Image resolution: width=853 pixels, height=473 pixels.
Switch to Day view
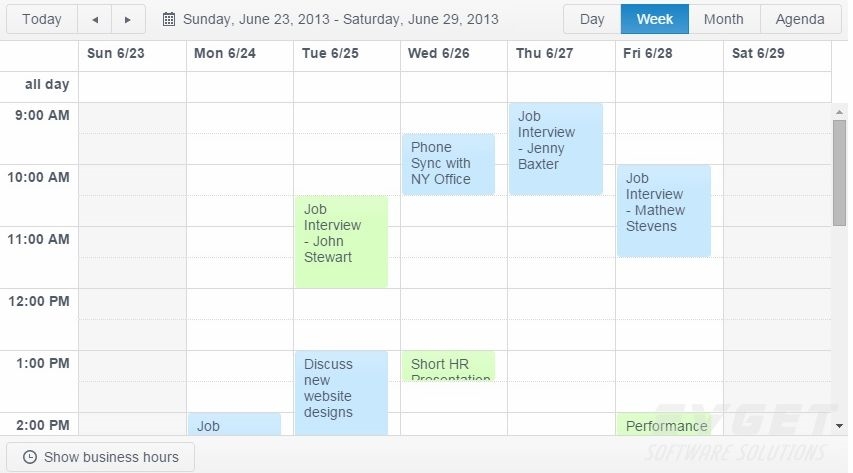592,20
